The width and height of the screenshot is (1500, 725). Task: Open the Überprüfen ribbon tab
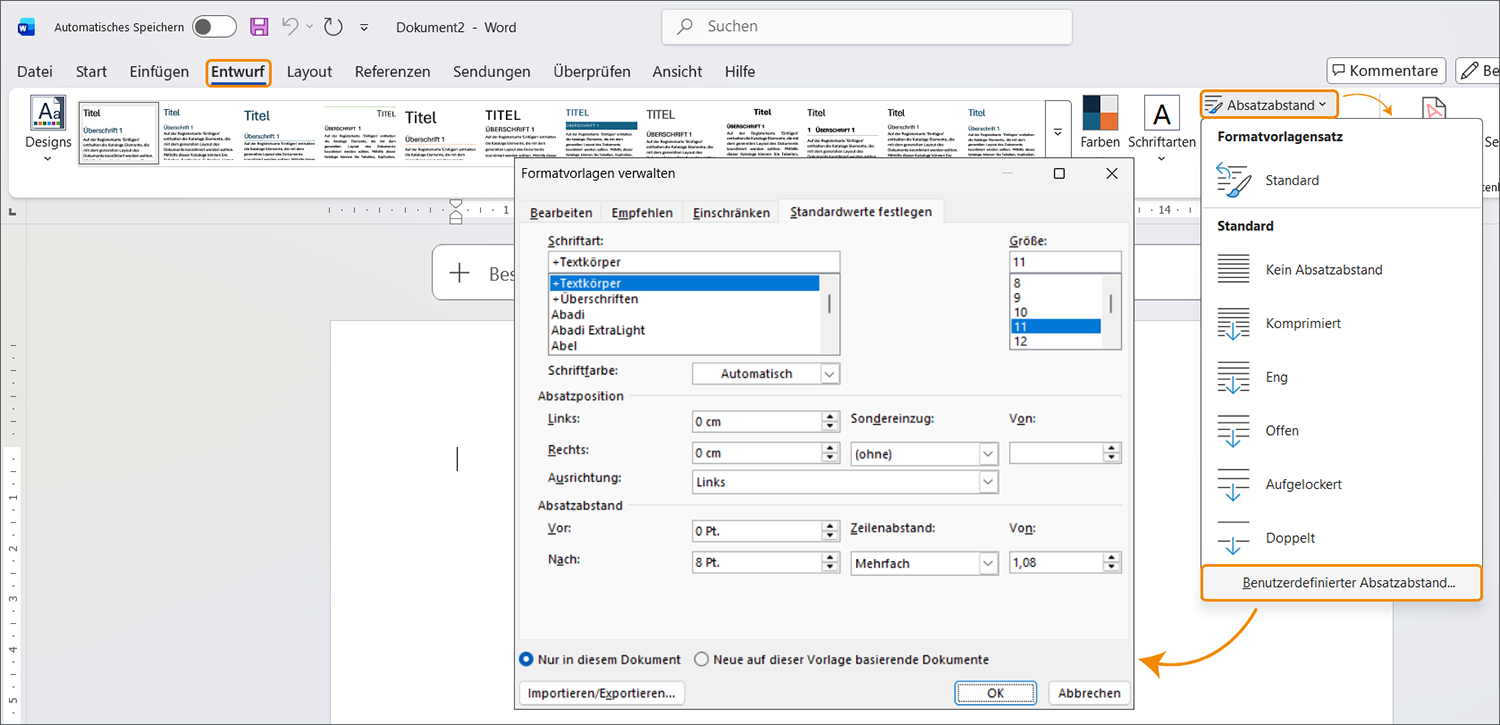pyautogui.click(x=592, y=72)
